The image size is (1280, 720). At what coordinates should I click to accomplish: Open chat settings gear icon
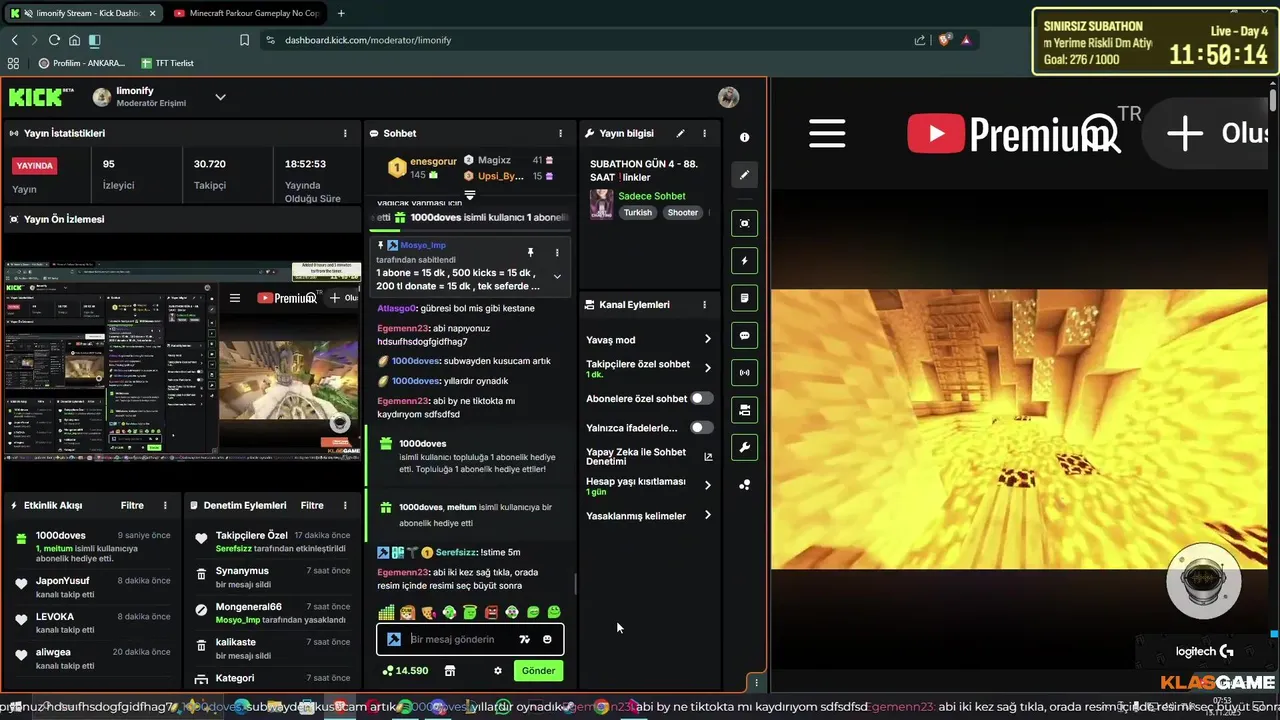(498, 670)
